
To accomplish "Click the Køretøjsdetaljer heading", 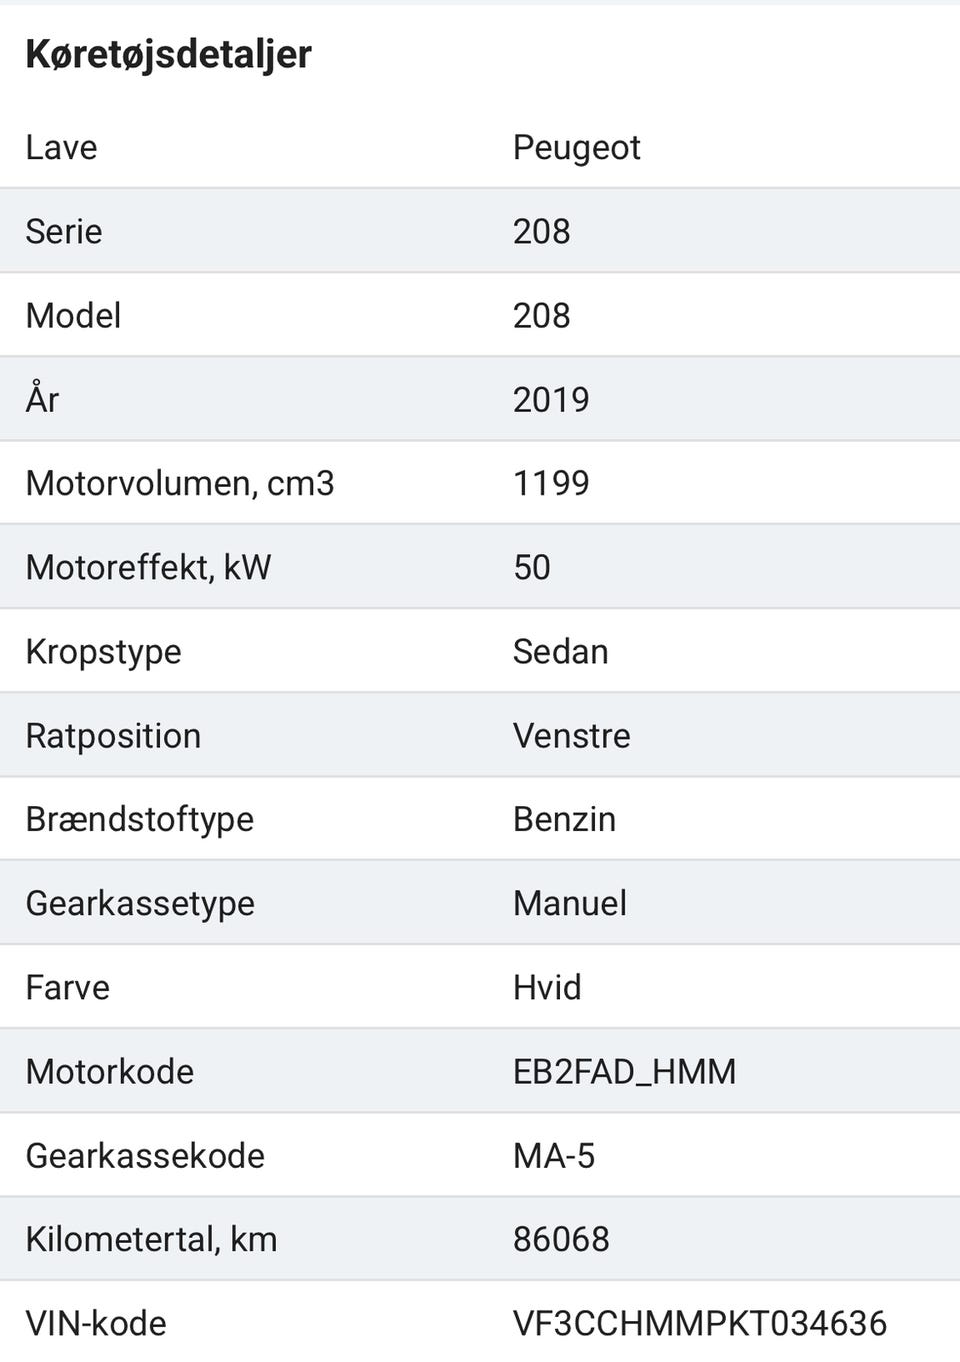I will [168, 54].
